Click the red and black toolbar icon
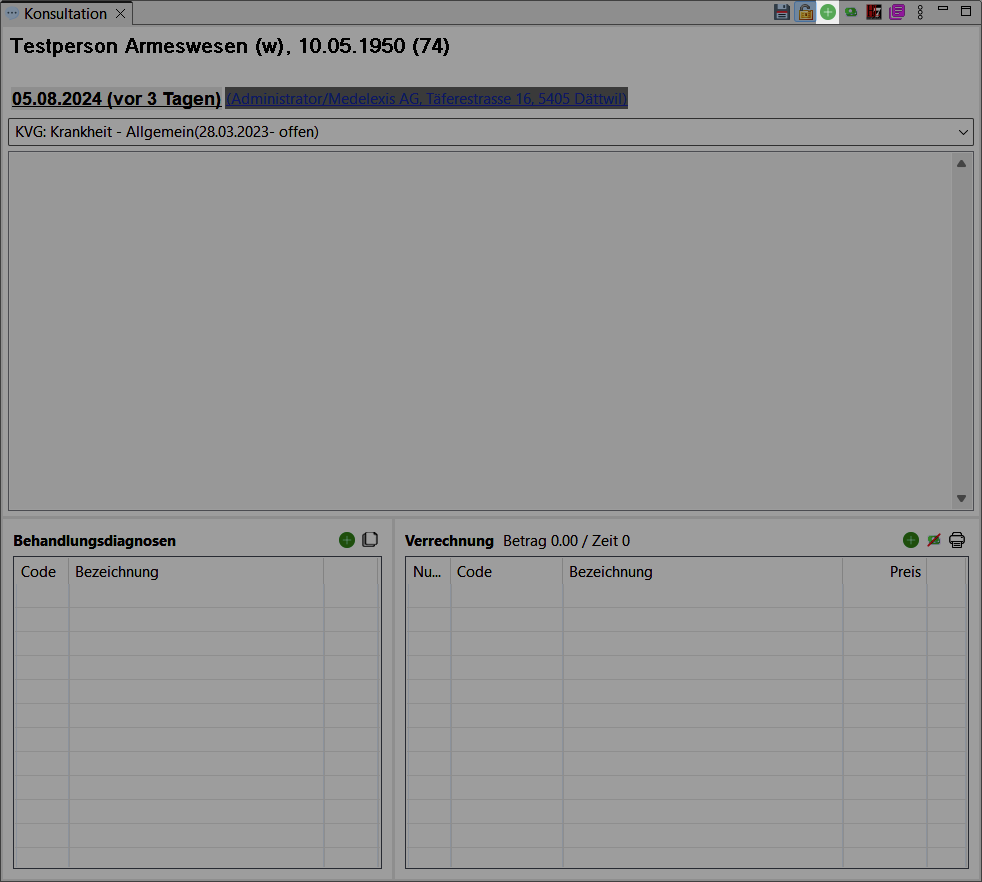 click(x=874, y=12)
